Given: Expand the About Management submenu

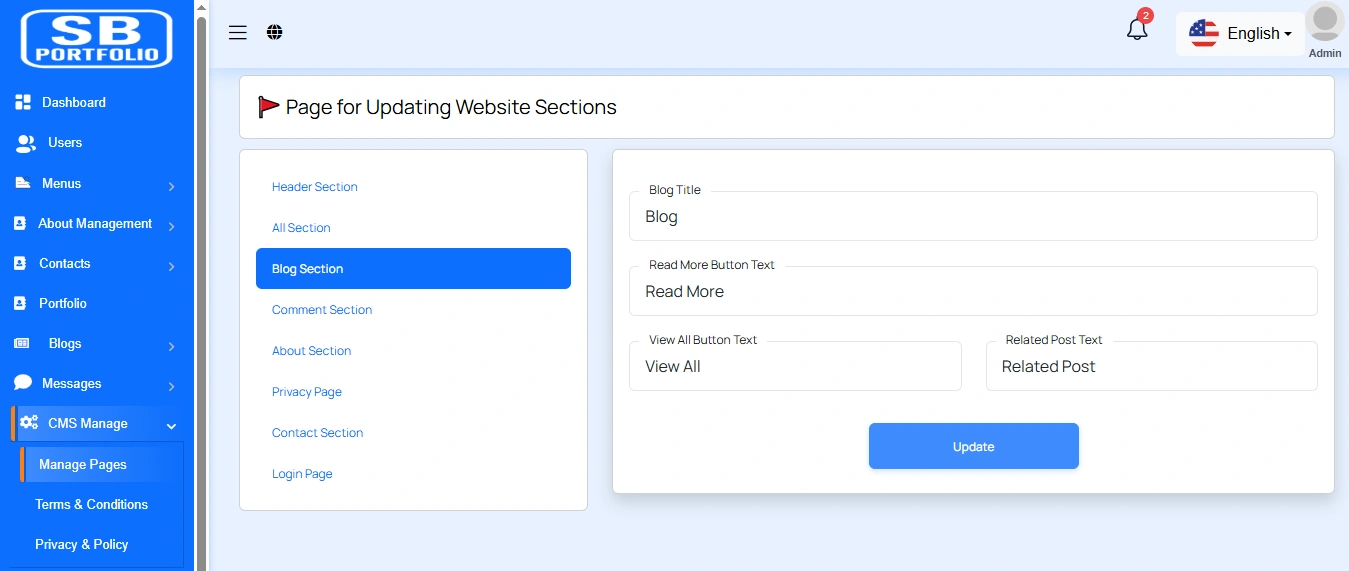Looking at the screenshot, I should click(x=95, y=224).
